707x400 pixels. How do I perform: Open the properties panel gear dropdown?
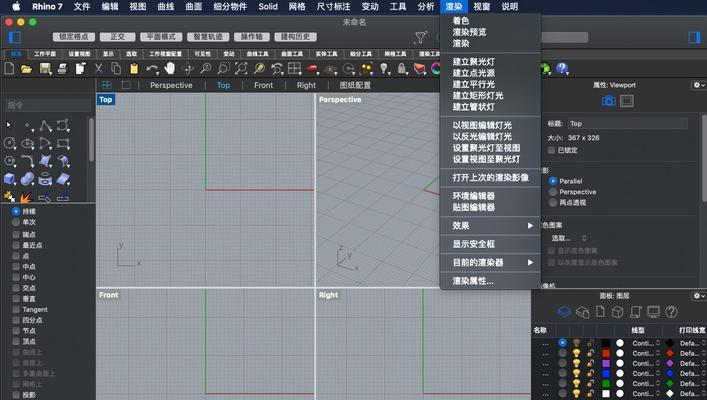(698, 85)
